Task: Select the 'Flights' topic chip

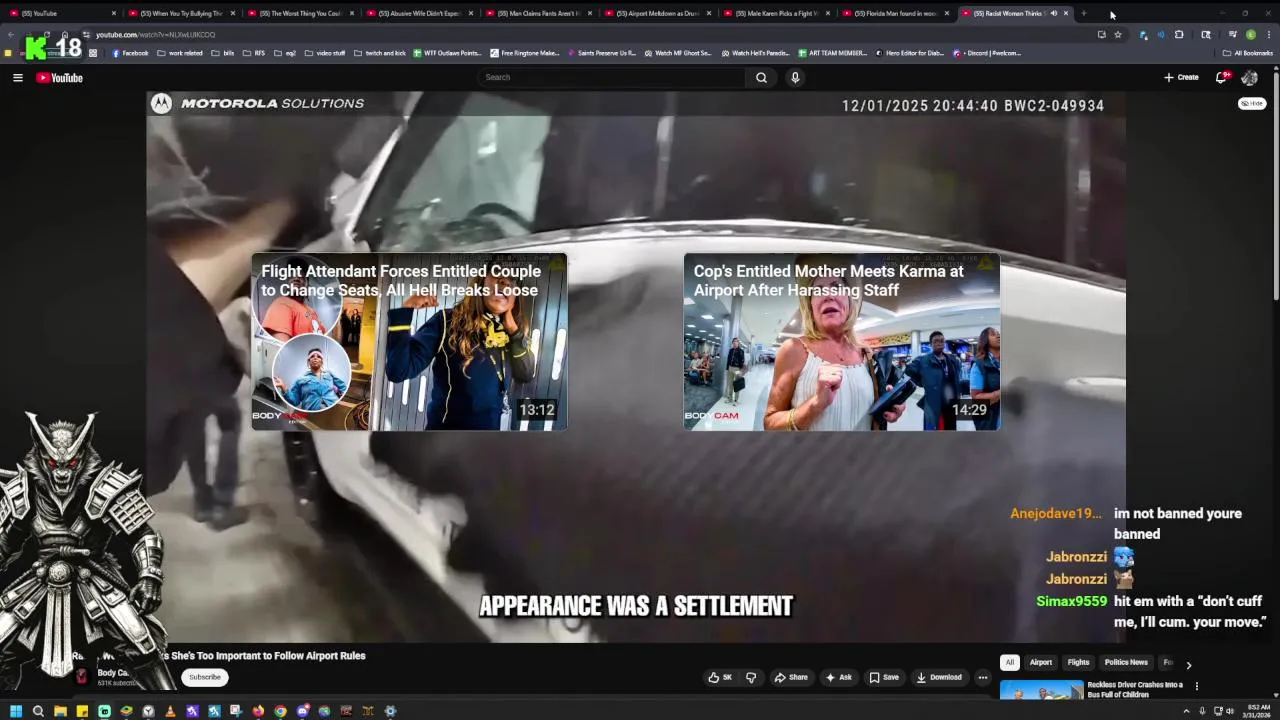Action: click(1078, 662)
